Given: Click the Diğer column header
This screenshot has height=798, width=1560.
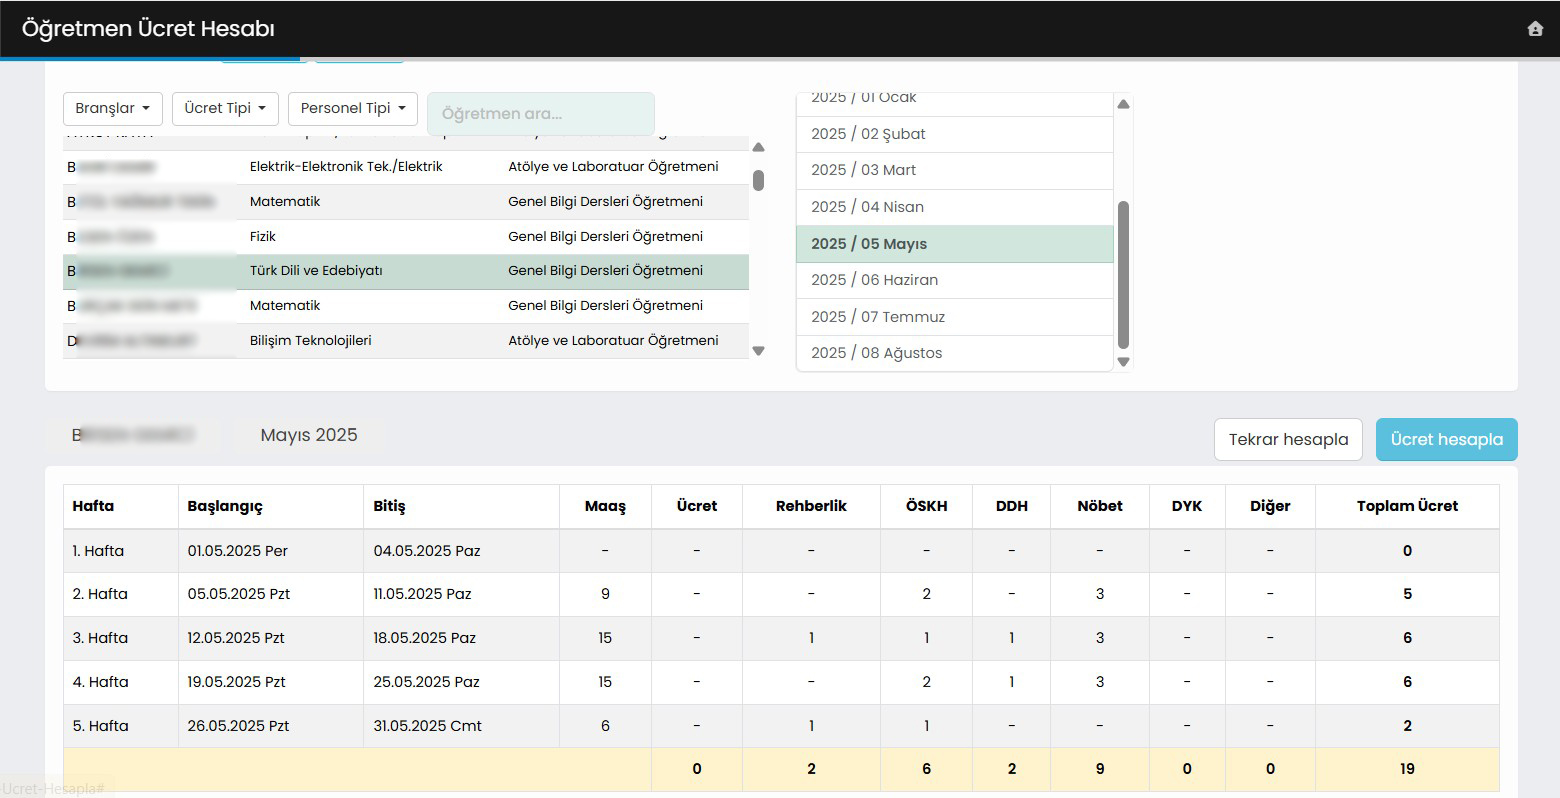Looking at the screenshot, I should point(1270,506).
